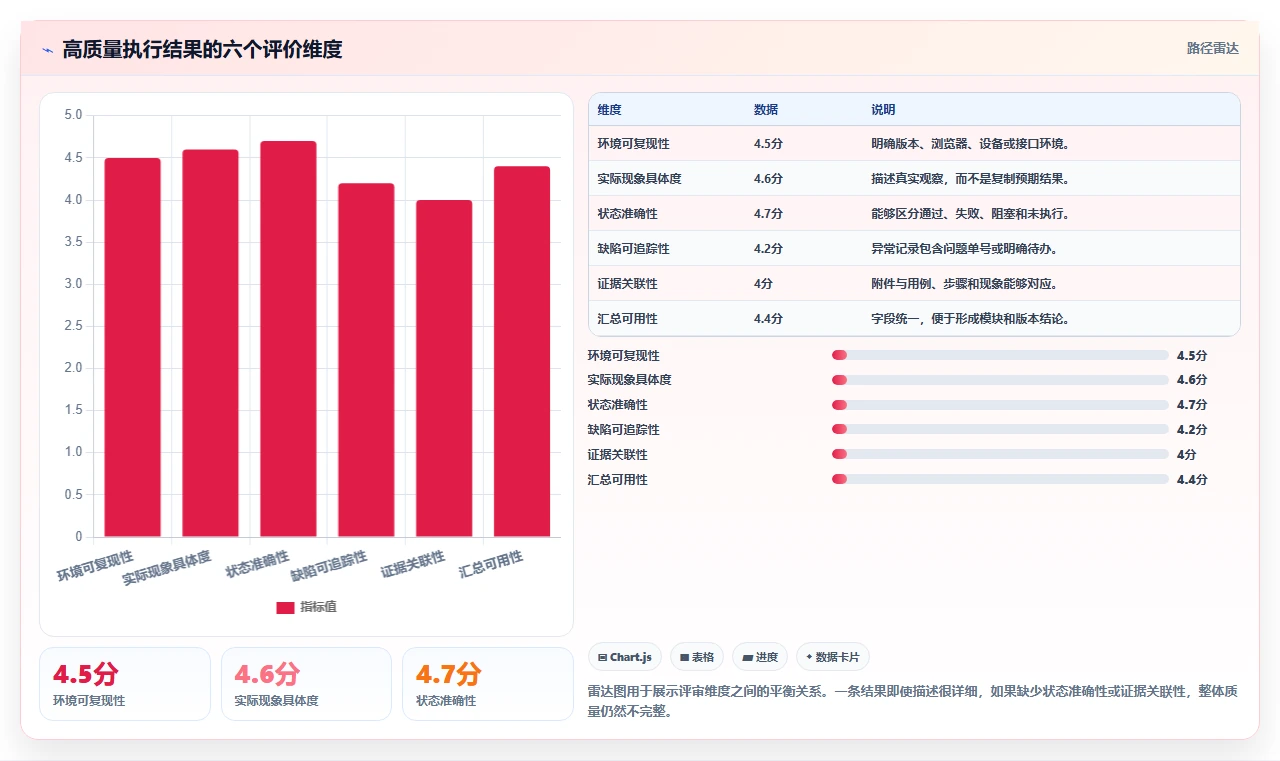
Task: Click the 汇总可用性 progress bar
Action: tap(1000, 479)
